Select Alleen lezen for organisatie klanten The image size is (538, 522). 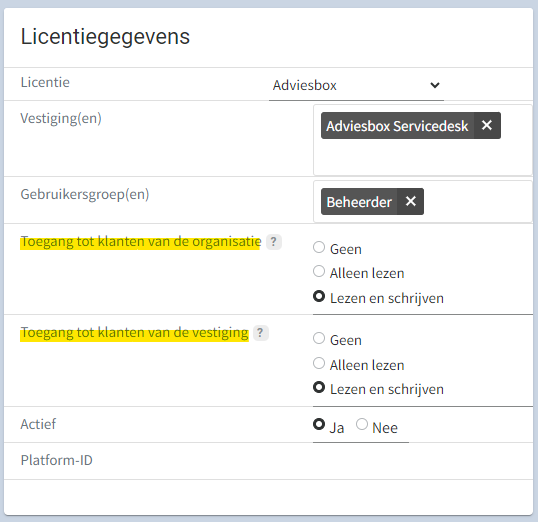[319, 271]
